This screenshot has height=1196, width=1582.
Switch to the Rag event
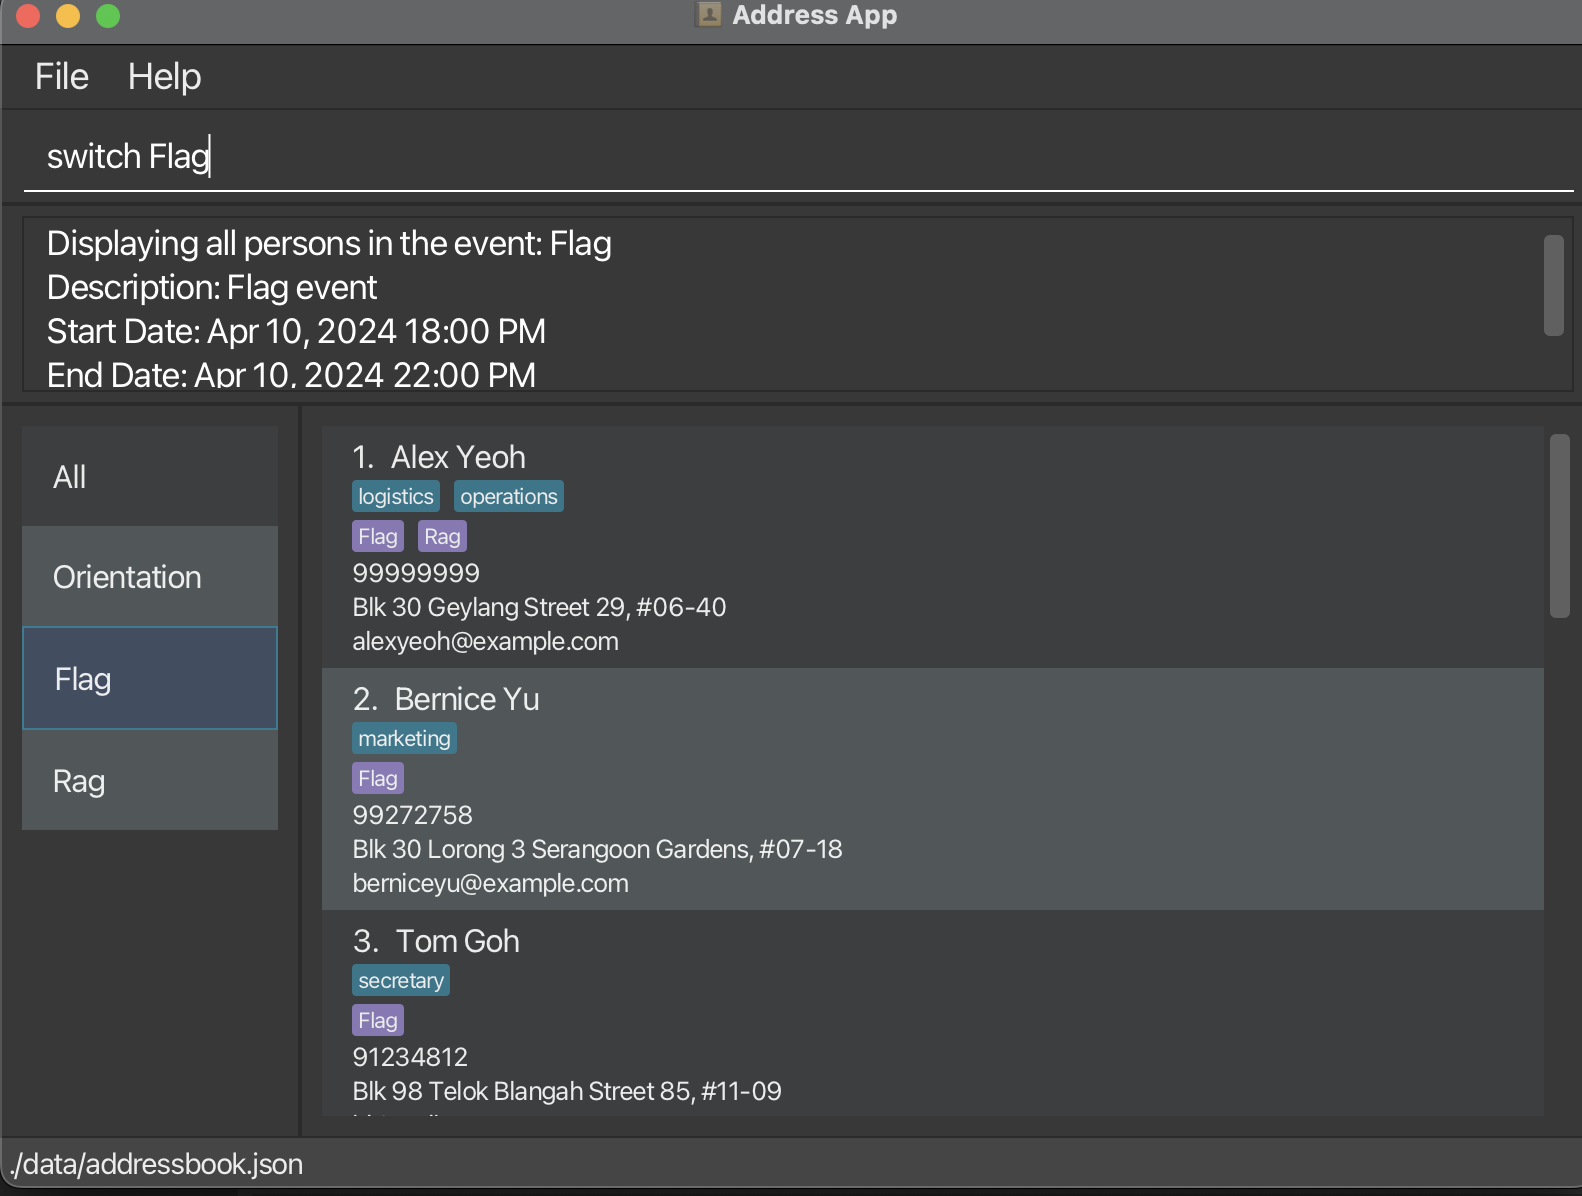(150, 781)
